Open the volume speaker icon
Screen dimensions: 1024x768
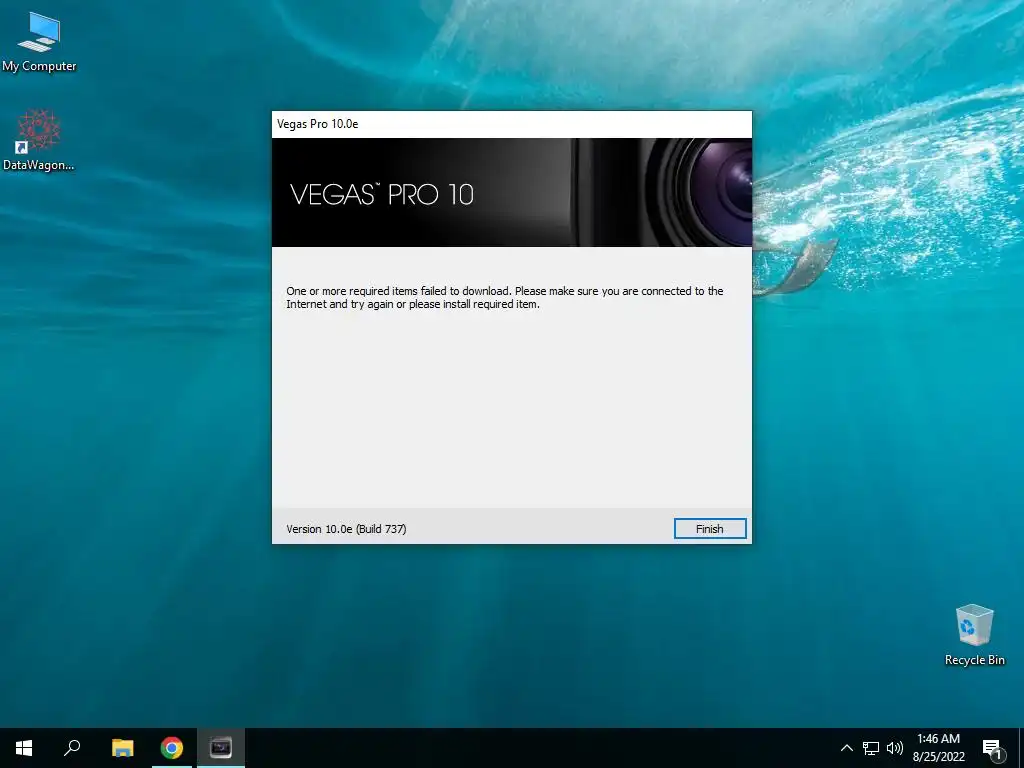[x=895, y=748]
